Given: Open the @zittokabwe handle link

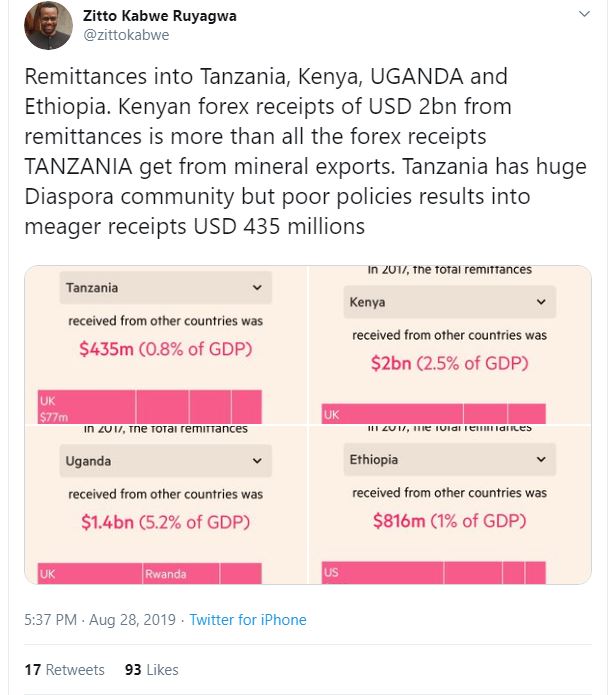Looking at the screenshot, I should (126, 35).
